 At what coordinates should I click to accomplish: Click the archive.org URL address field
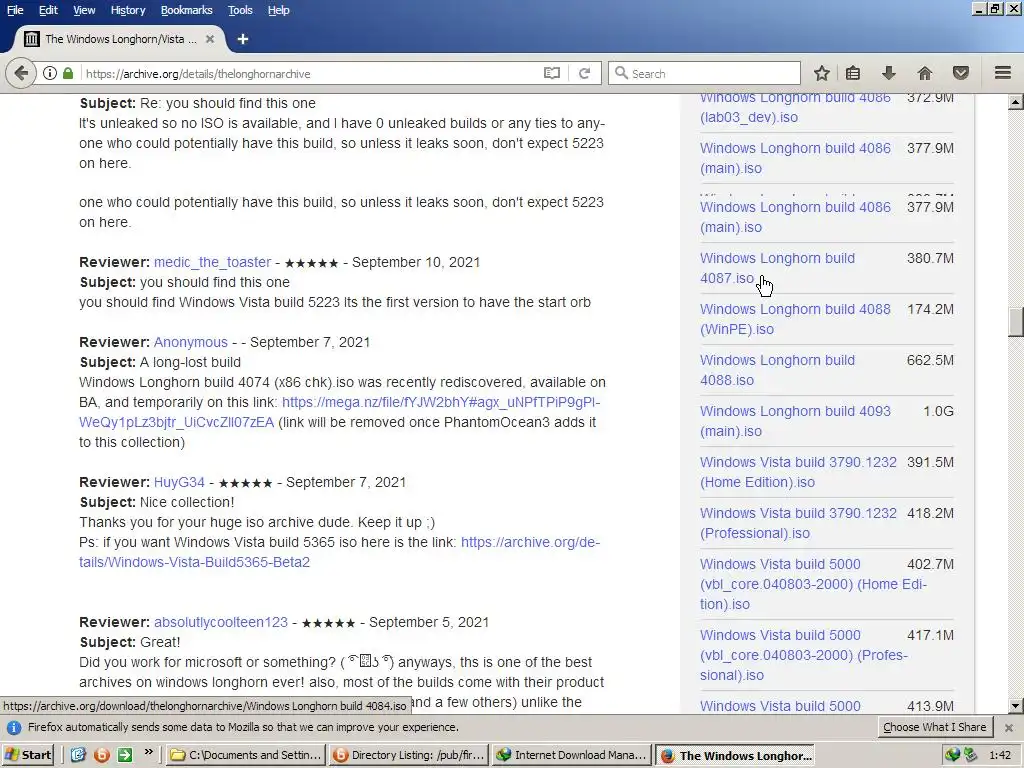click(x=310, y=73)
